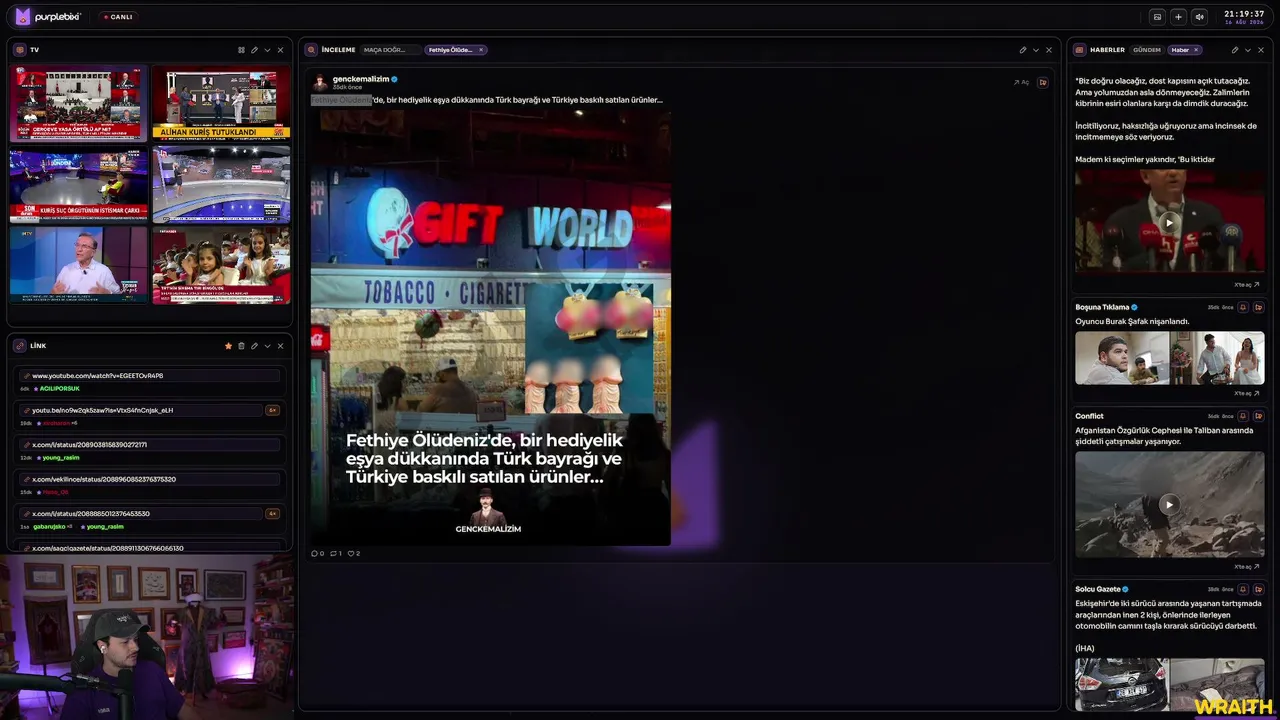The image size is (1280, 720).
Task: Edit the TV panel with pencil icon
Action: [x=254, y=50]
